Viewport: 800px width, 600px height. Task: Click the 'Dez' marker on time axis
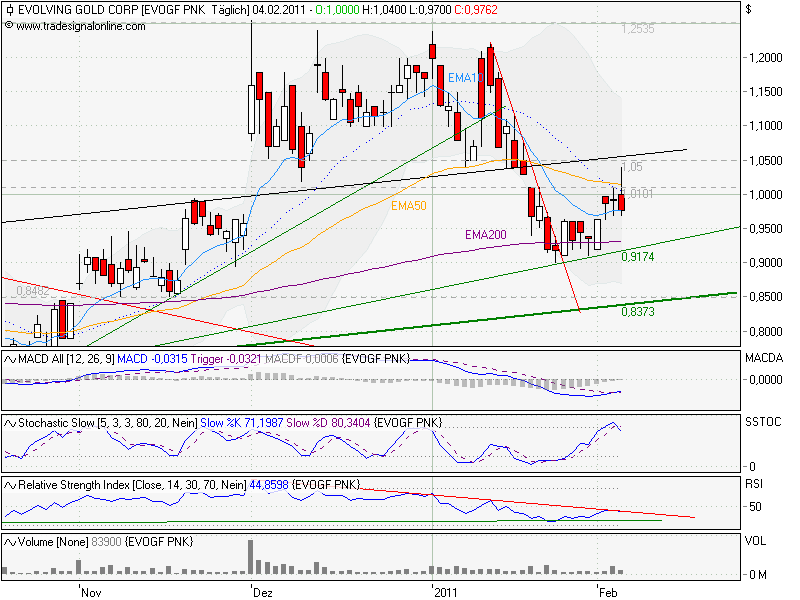(262, 592)
